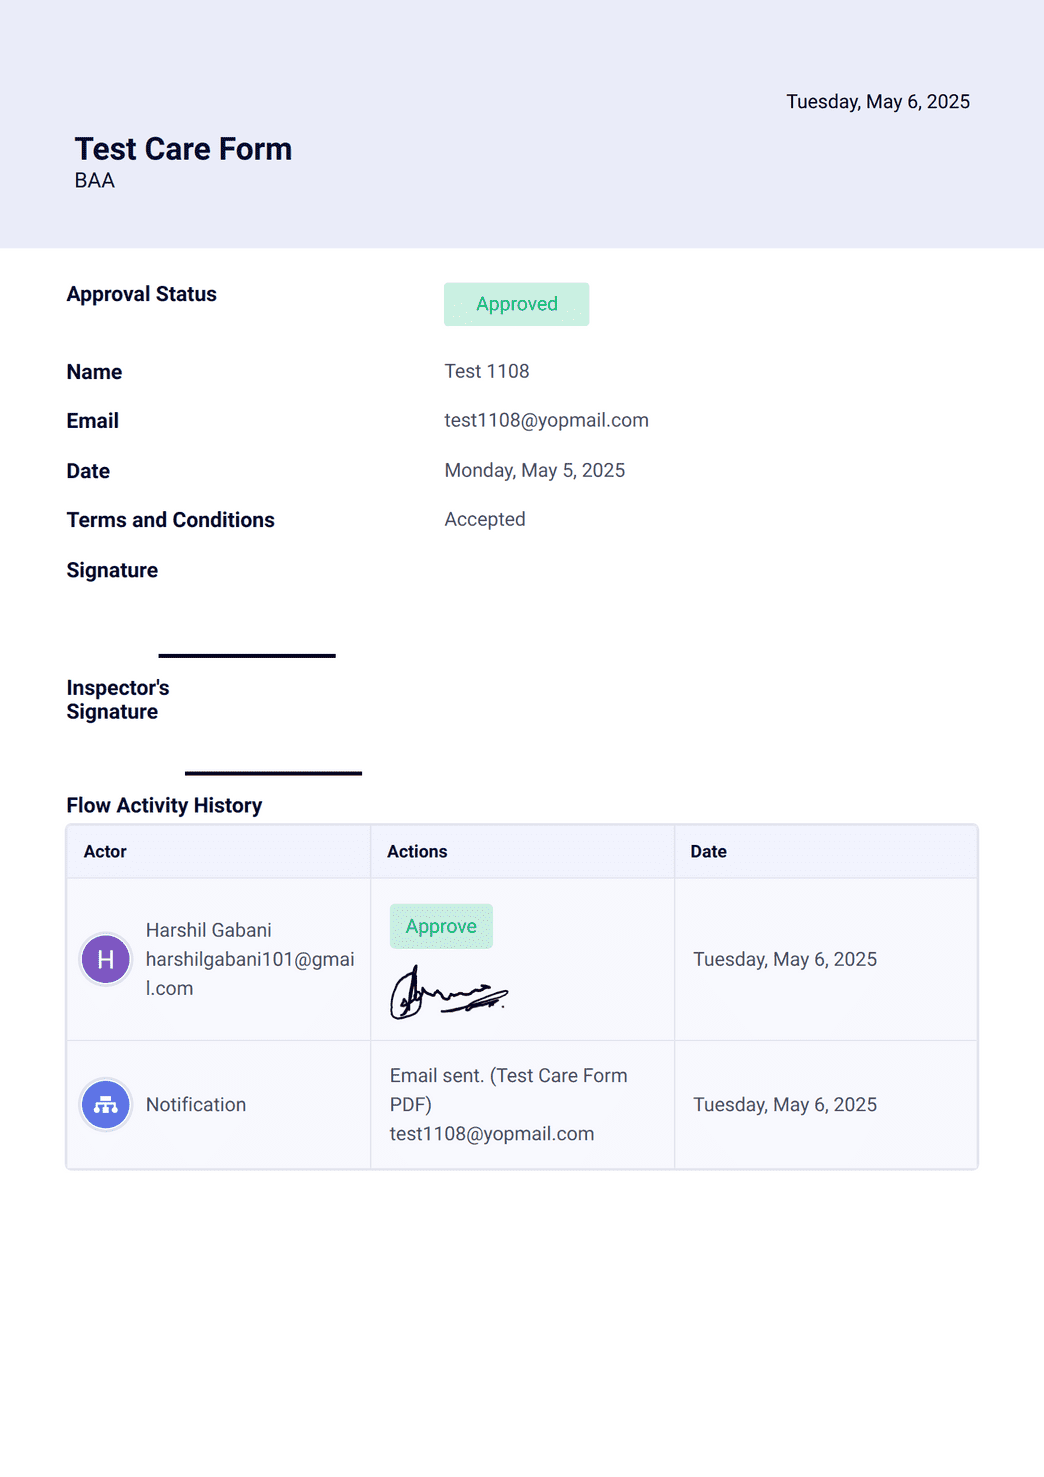Click the Flow Activity History heading
1044x1477 pixels.
pos(164,806)
